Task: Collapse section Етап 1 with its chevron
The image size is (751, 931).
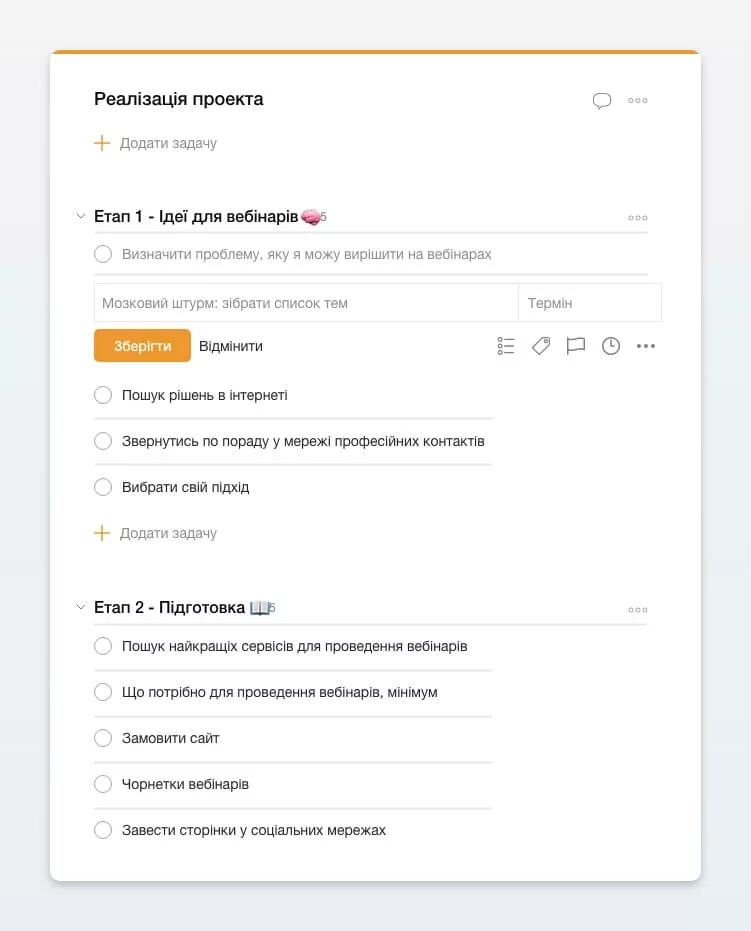Action: 80,215
